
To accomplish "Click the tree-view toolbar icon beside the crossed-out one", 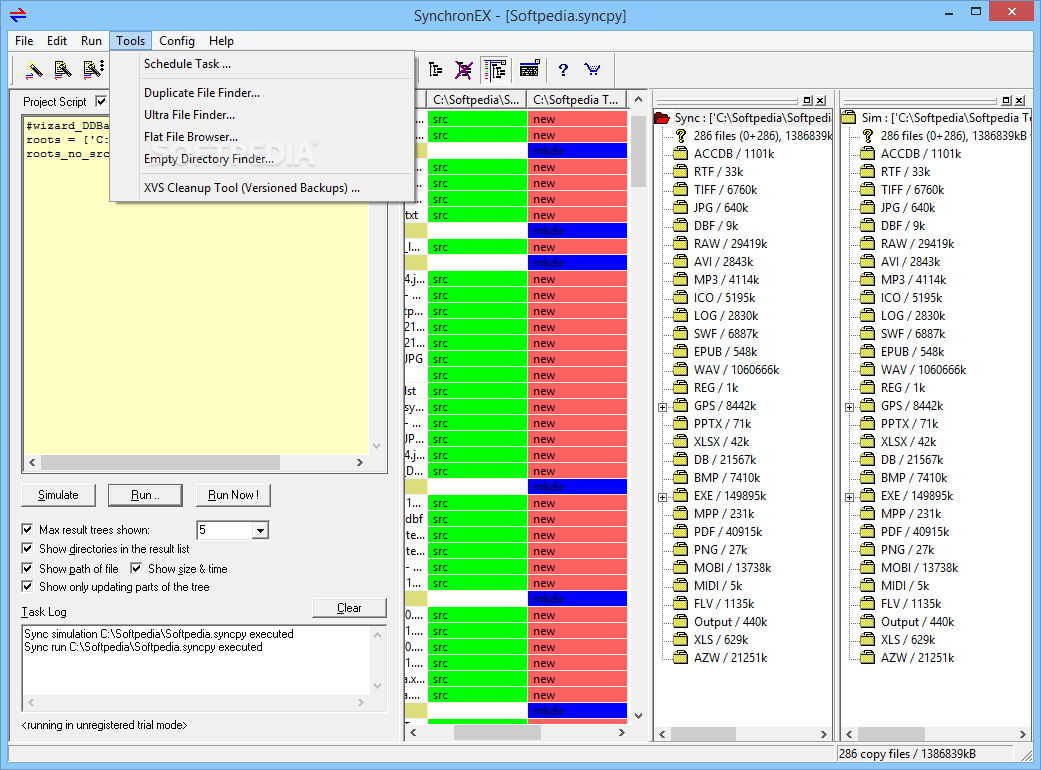I will 436,69.
